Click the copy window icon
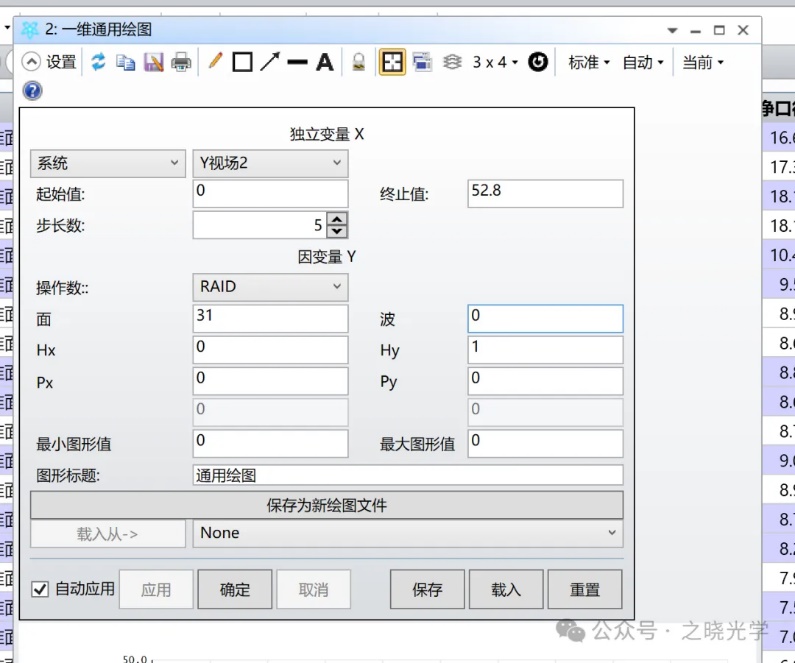 125,62
